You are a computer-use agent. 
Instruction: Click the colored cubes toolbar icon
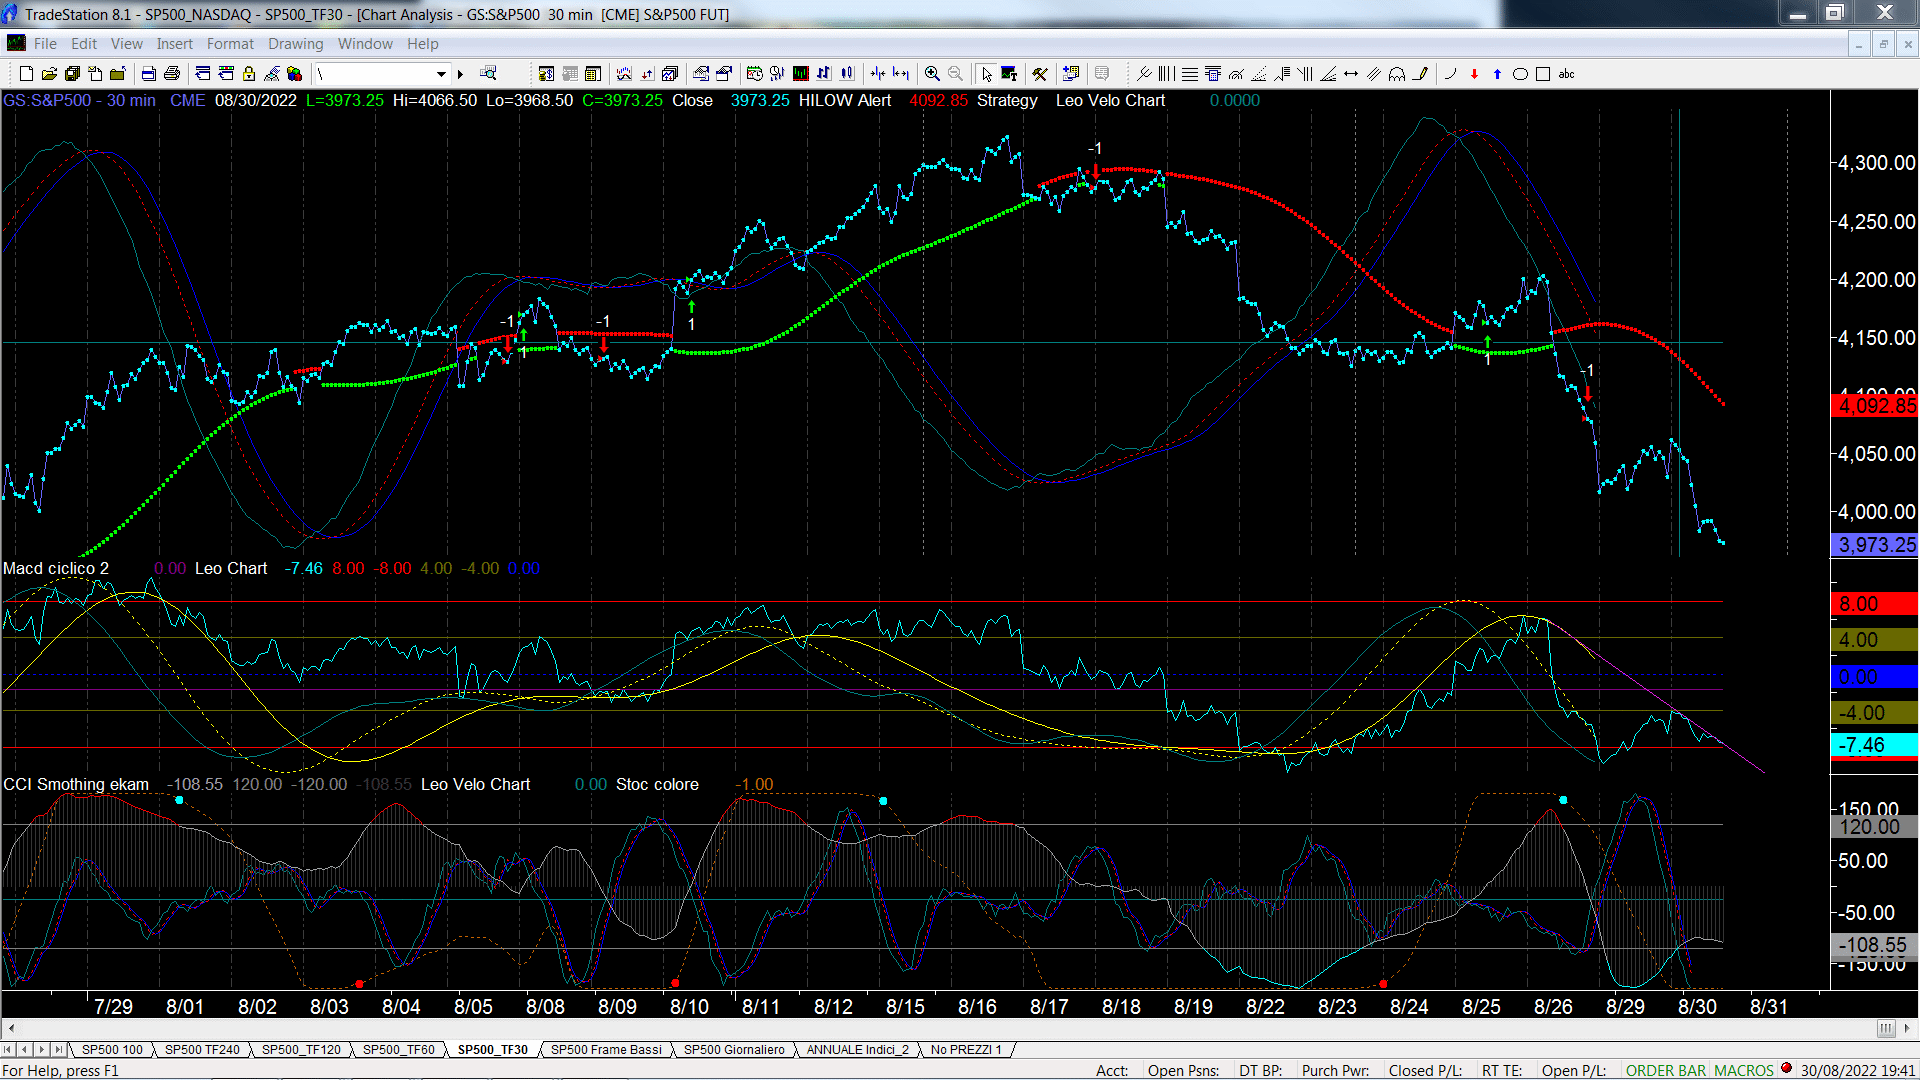294,74
